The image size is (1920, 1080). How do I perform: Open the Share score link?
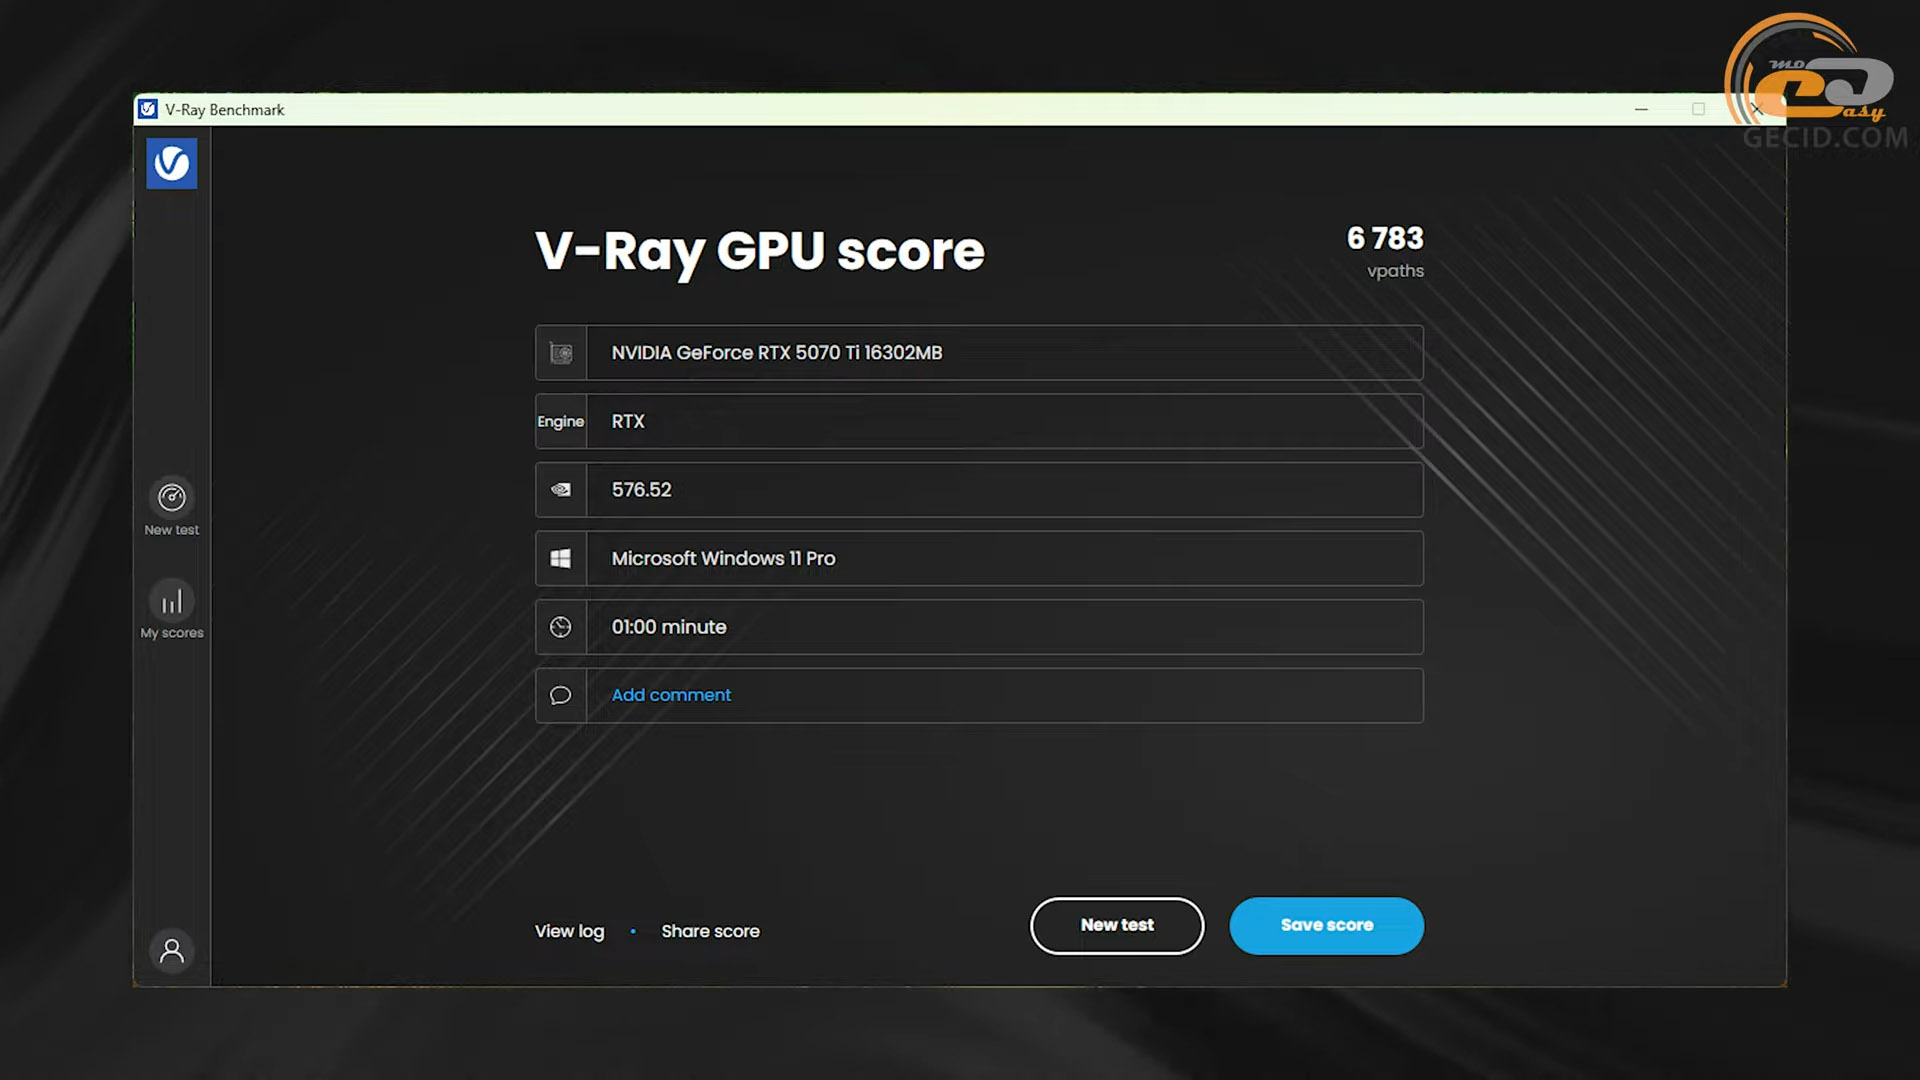click(710, 931)
